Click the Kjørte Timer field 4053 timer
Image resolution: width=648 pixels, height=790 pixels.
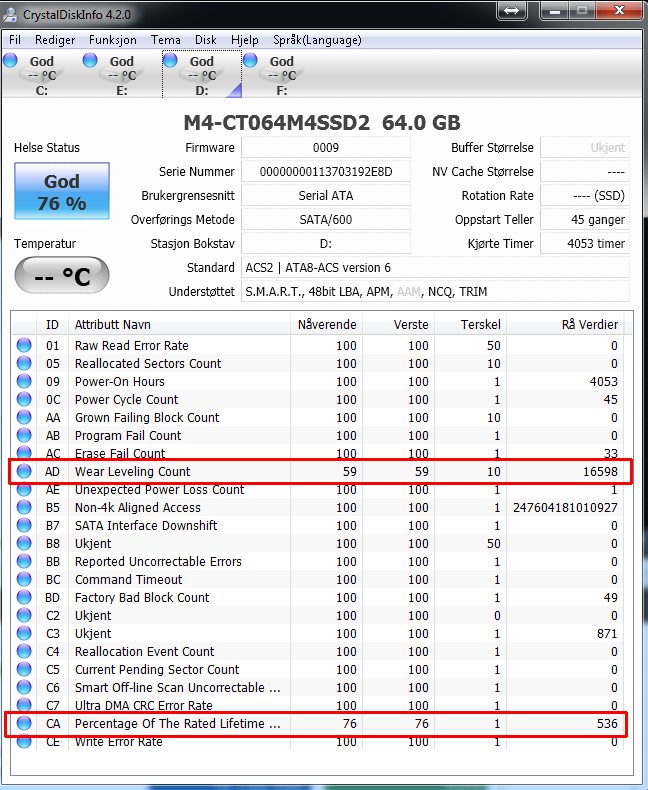tap(585, 244)
